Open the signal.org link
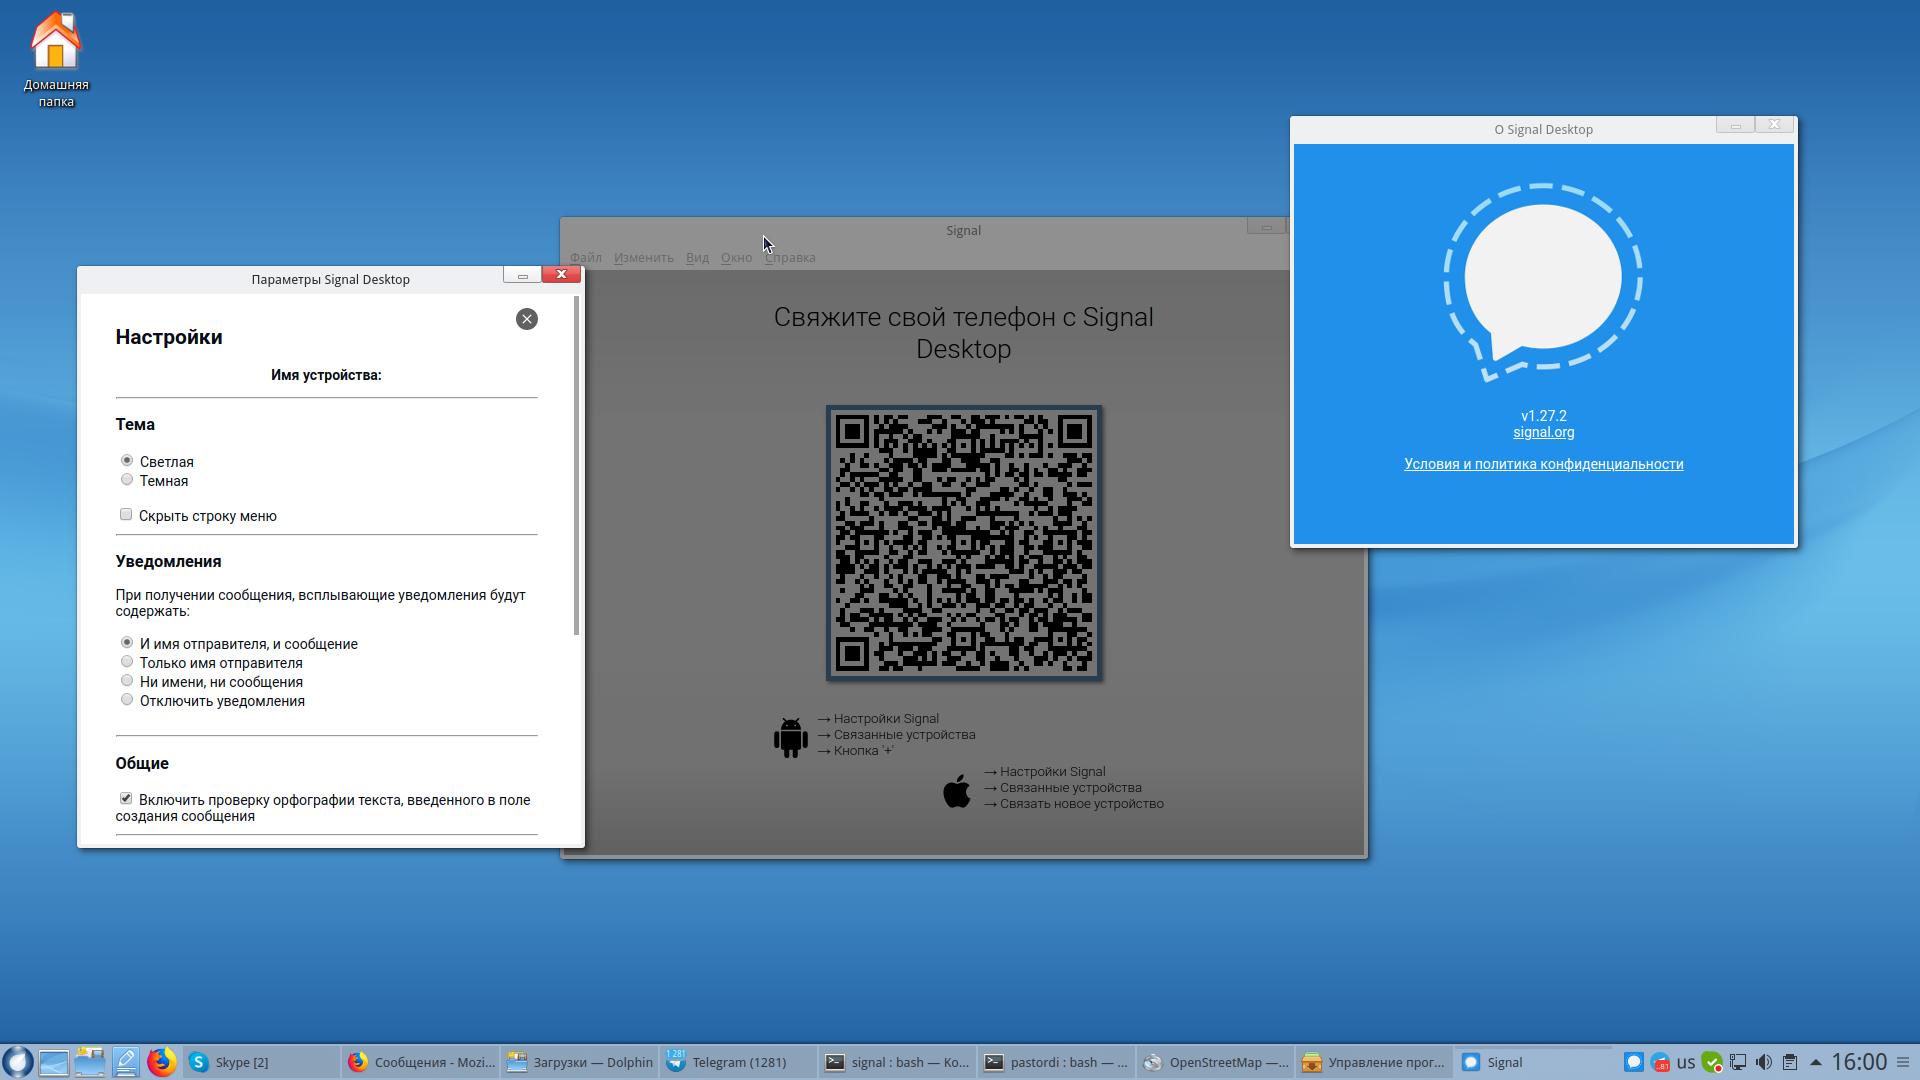This screenshot has width=1920, height=1080. 1543,432
